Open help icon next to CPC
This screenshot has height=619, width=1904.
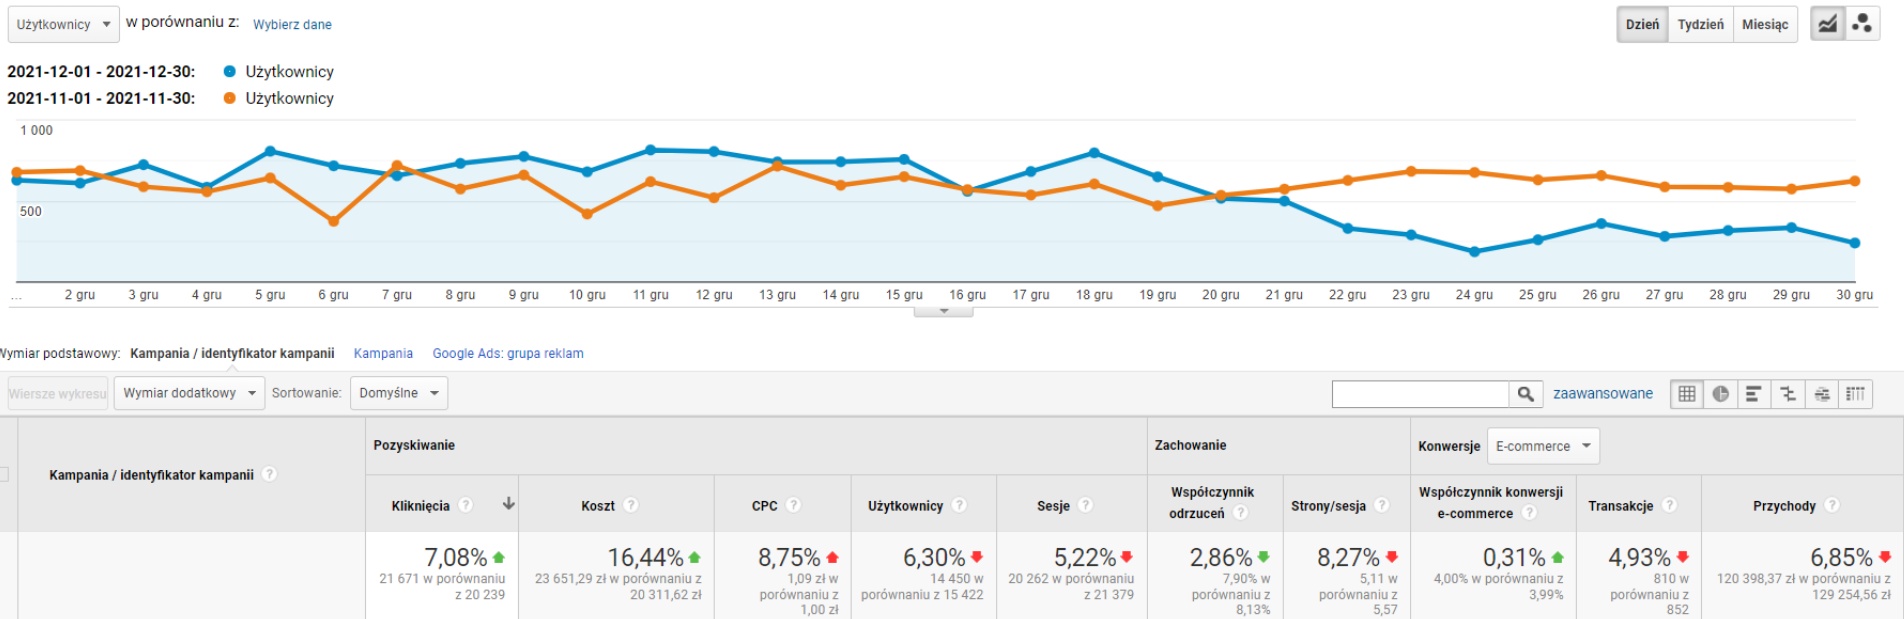(793, 505)
